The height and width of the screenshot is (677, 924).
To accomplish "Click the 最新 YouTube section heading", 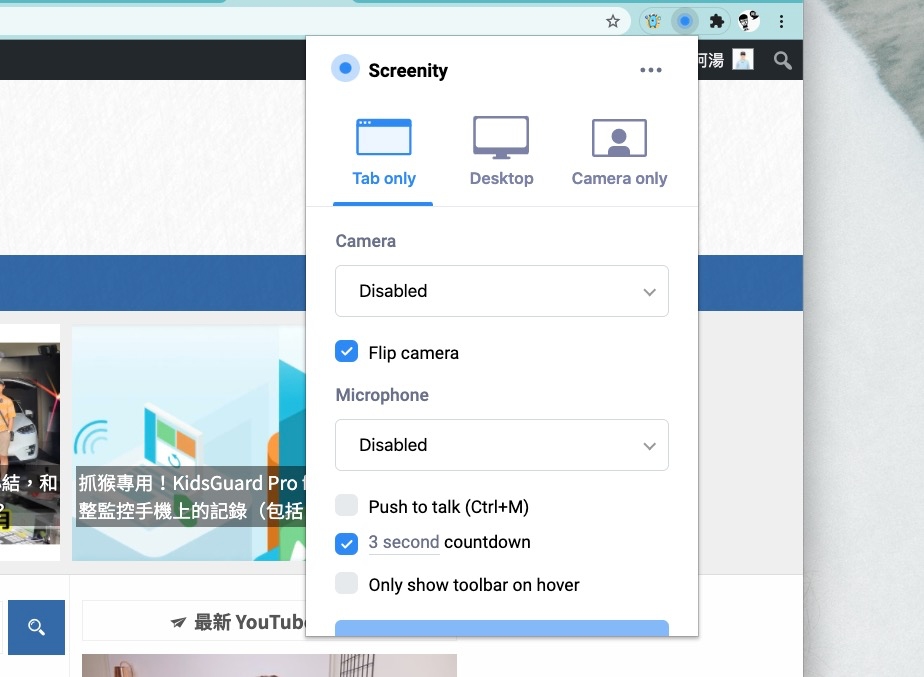I will [x=250, y=622].
